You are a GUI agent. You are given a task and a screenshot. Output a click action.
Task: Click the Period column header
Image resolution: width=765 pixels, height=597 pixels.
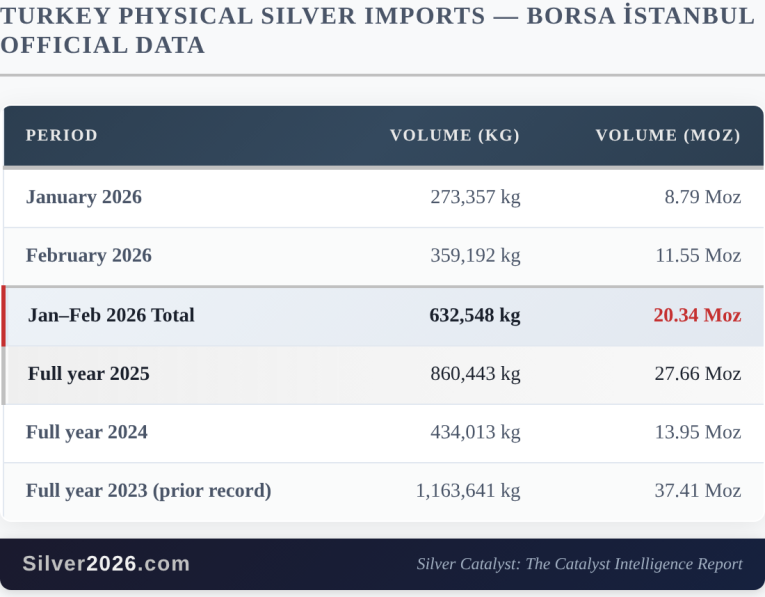[62, 135]
